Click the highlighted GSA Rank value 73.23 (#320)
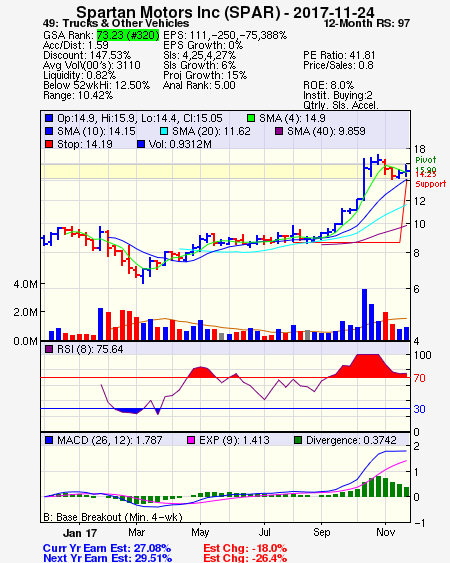This screenshot has width=450, height=563. coord(128,35)
